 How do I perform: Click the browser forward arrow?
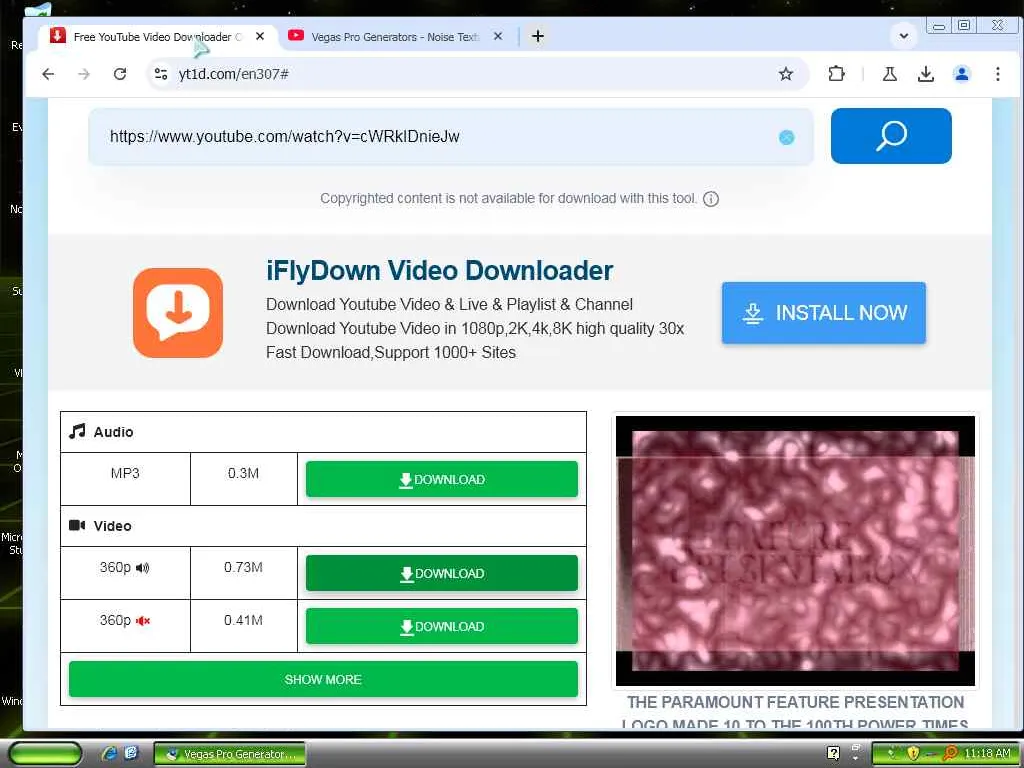point(84,74)
